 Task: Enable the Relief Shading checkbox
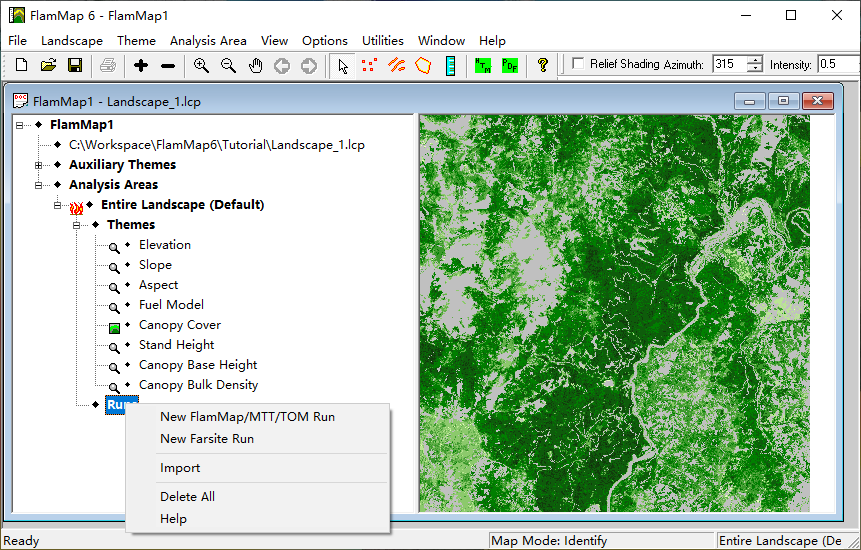[x=578, y=64]
